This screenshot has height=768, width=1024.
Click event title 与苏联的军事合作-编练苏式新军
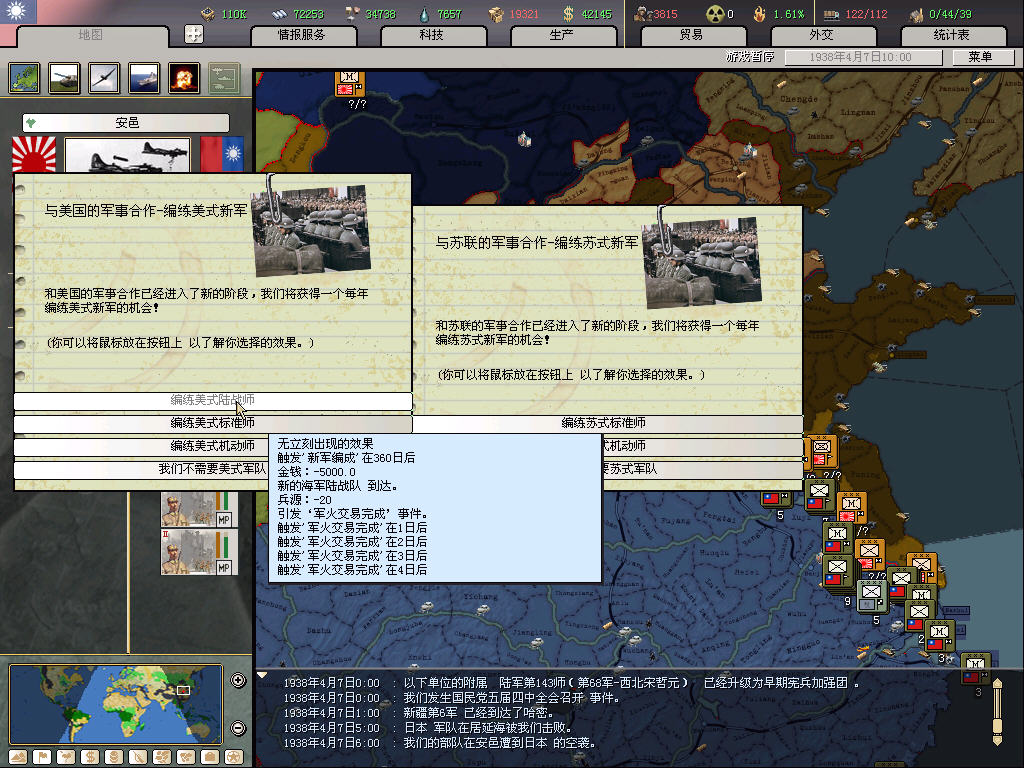(x=537, y=243)
